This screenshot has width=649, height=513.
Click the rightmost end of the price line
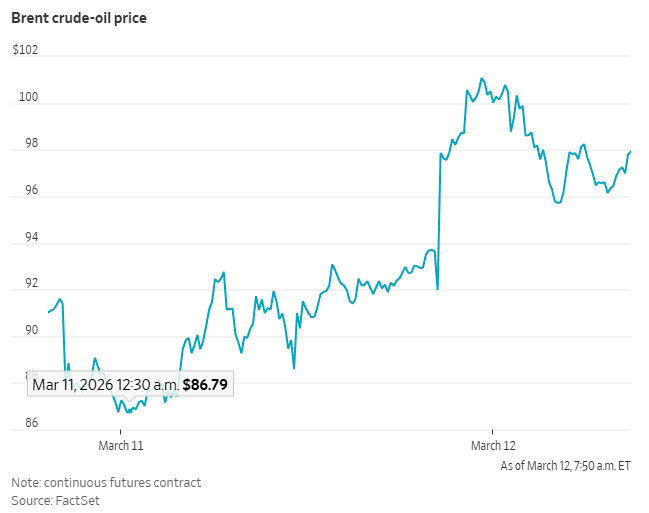click(x=630, y=151)
